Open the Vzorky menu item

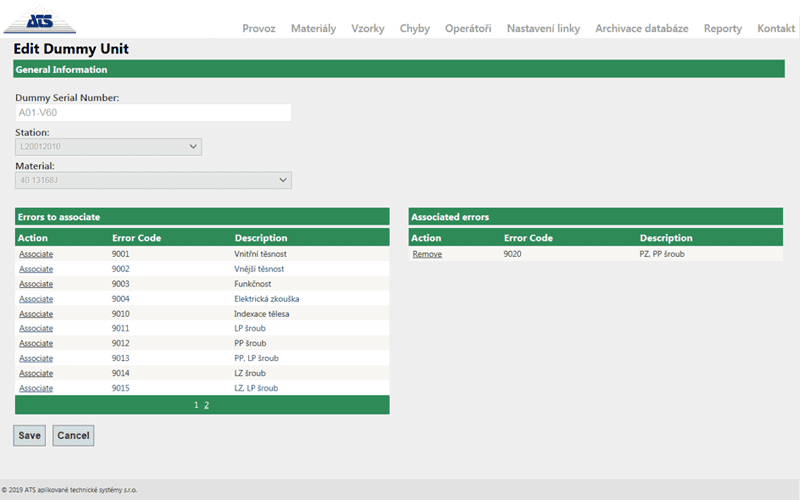tap(368, 28)
